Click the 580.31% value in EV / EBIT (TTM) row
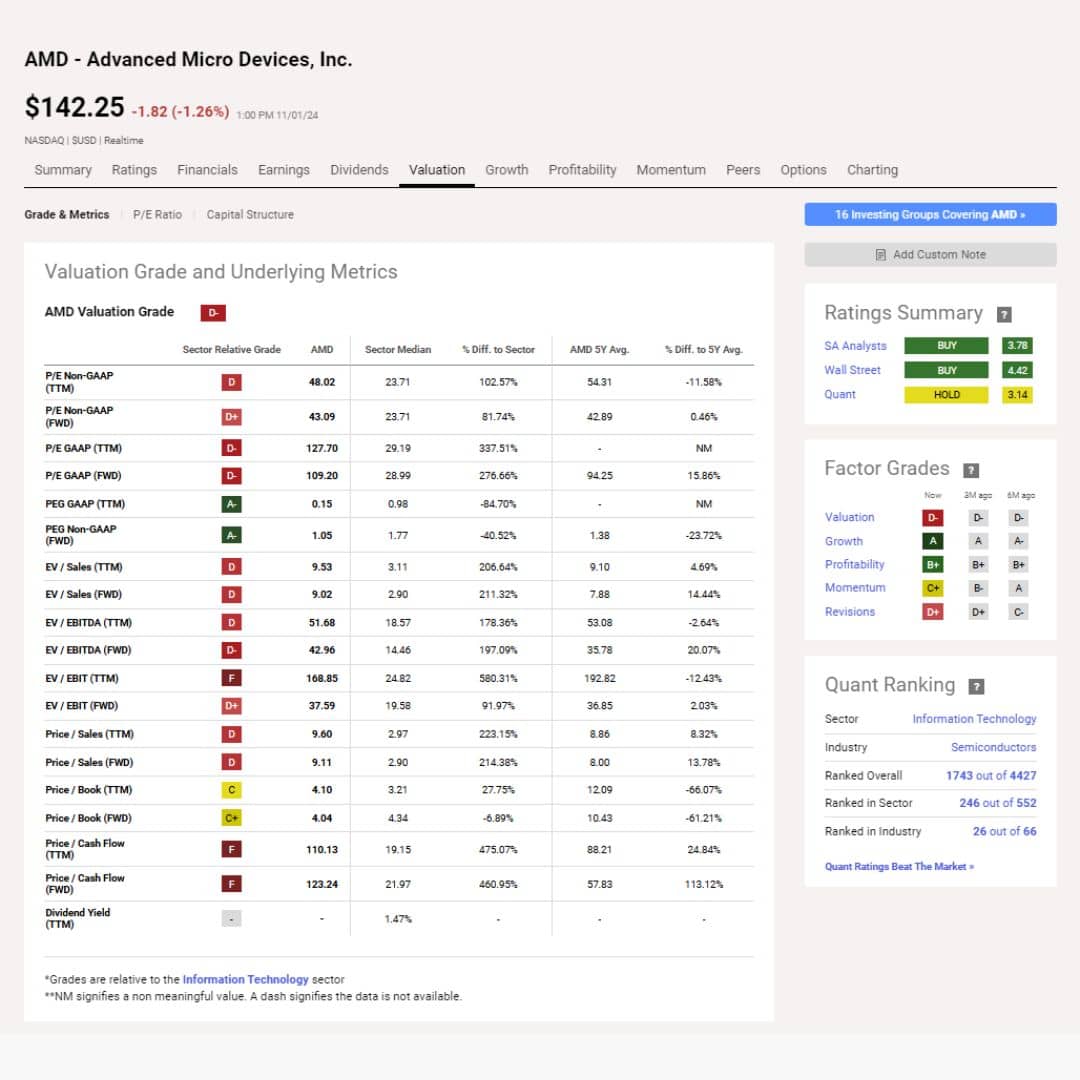 click(498, 678)
